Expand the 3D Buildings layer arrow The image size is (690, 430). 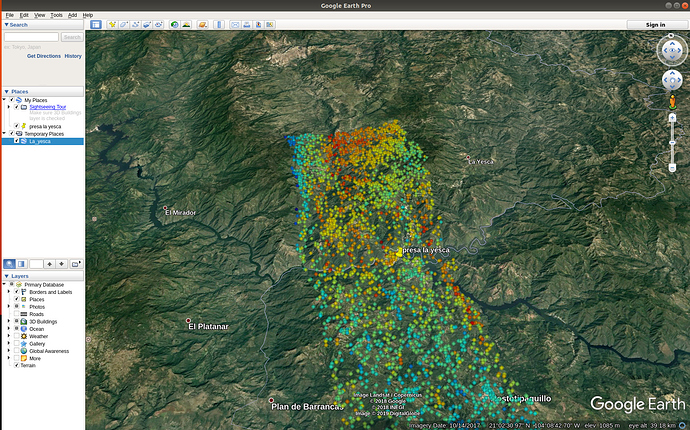[9, 321]
